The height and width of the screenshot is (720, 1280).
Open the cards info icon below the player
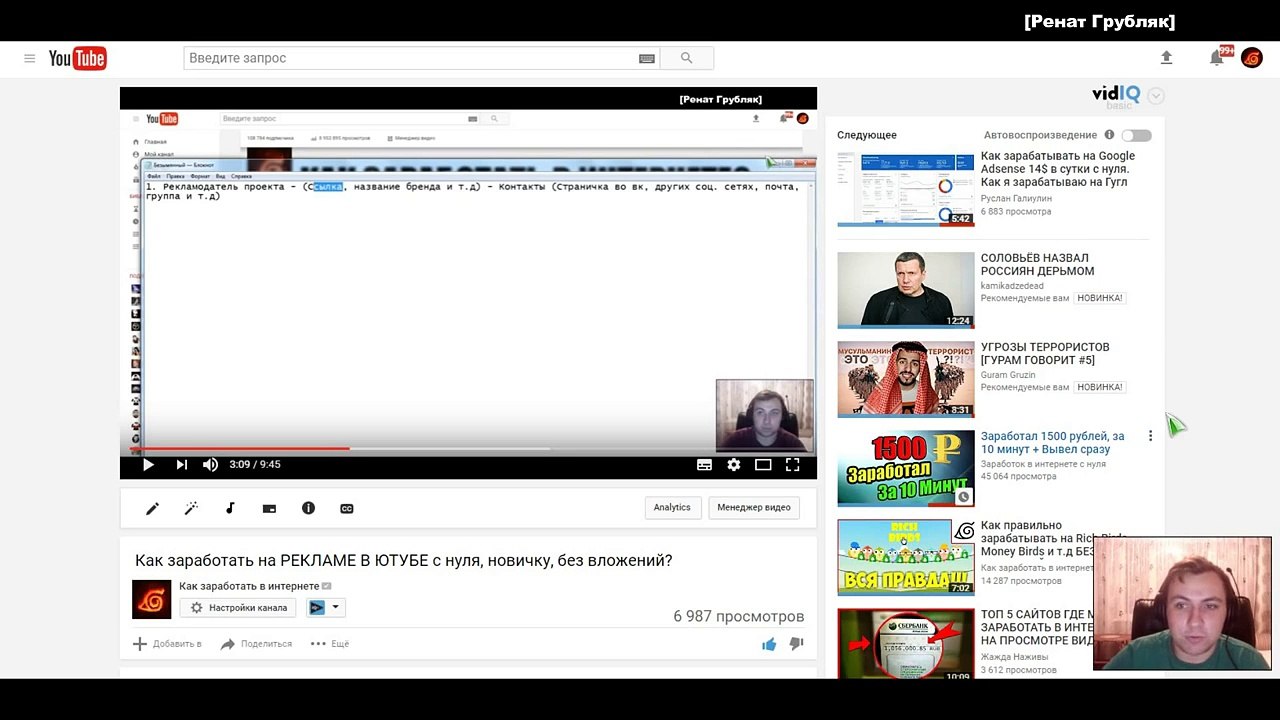[x=308, y=508]
